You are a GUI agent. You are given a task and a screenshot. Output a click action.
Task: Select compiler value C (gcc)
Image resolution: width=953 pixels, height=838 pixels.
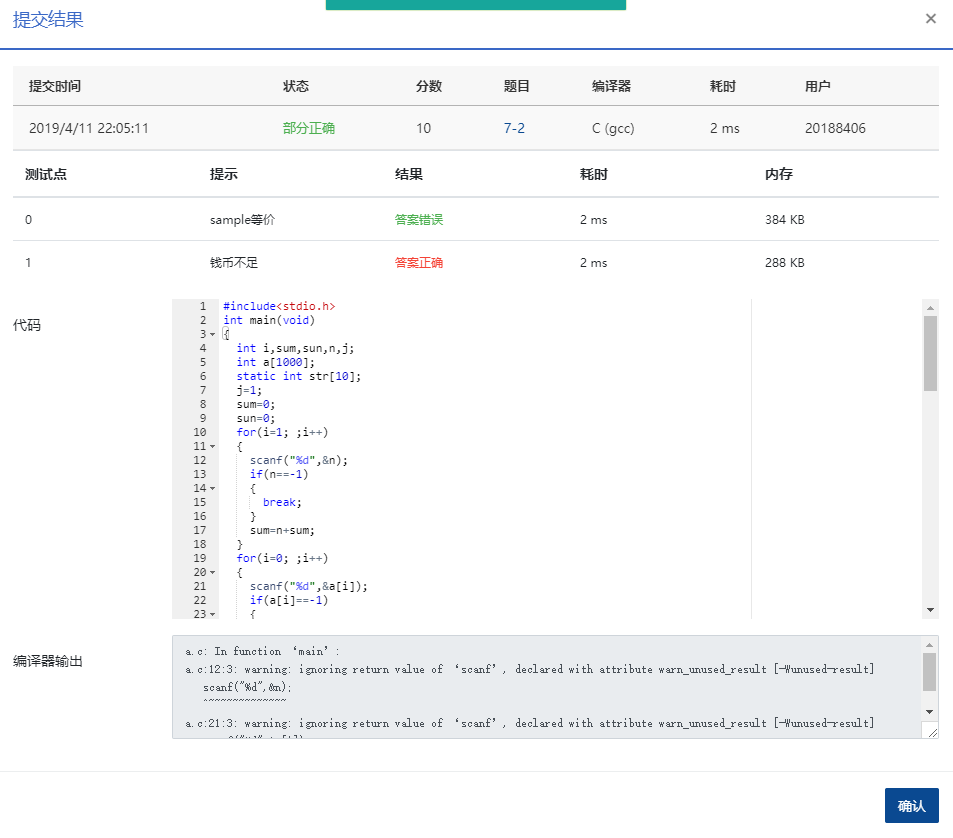(613, 128)
